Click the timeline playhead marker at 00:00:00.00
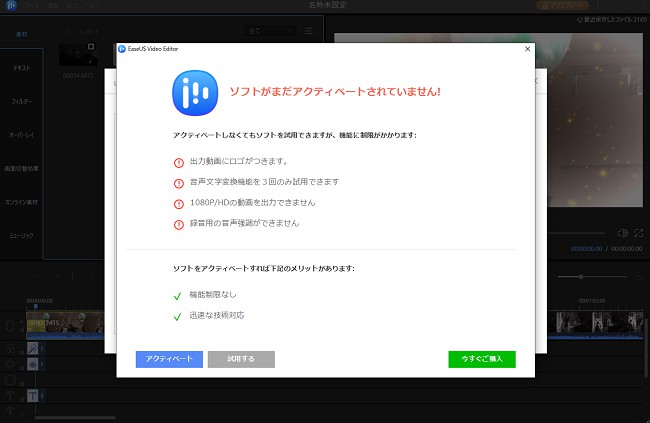The width and height of the screenshot is (650, 423). pyautogui.click(x=36, y=307)
